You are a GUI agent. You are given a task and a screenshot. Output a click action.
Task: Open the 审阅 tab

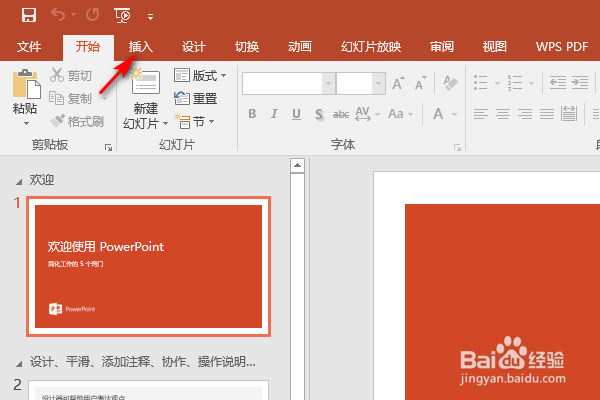pyautogui.click(x=442, y=47)
